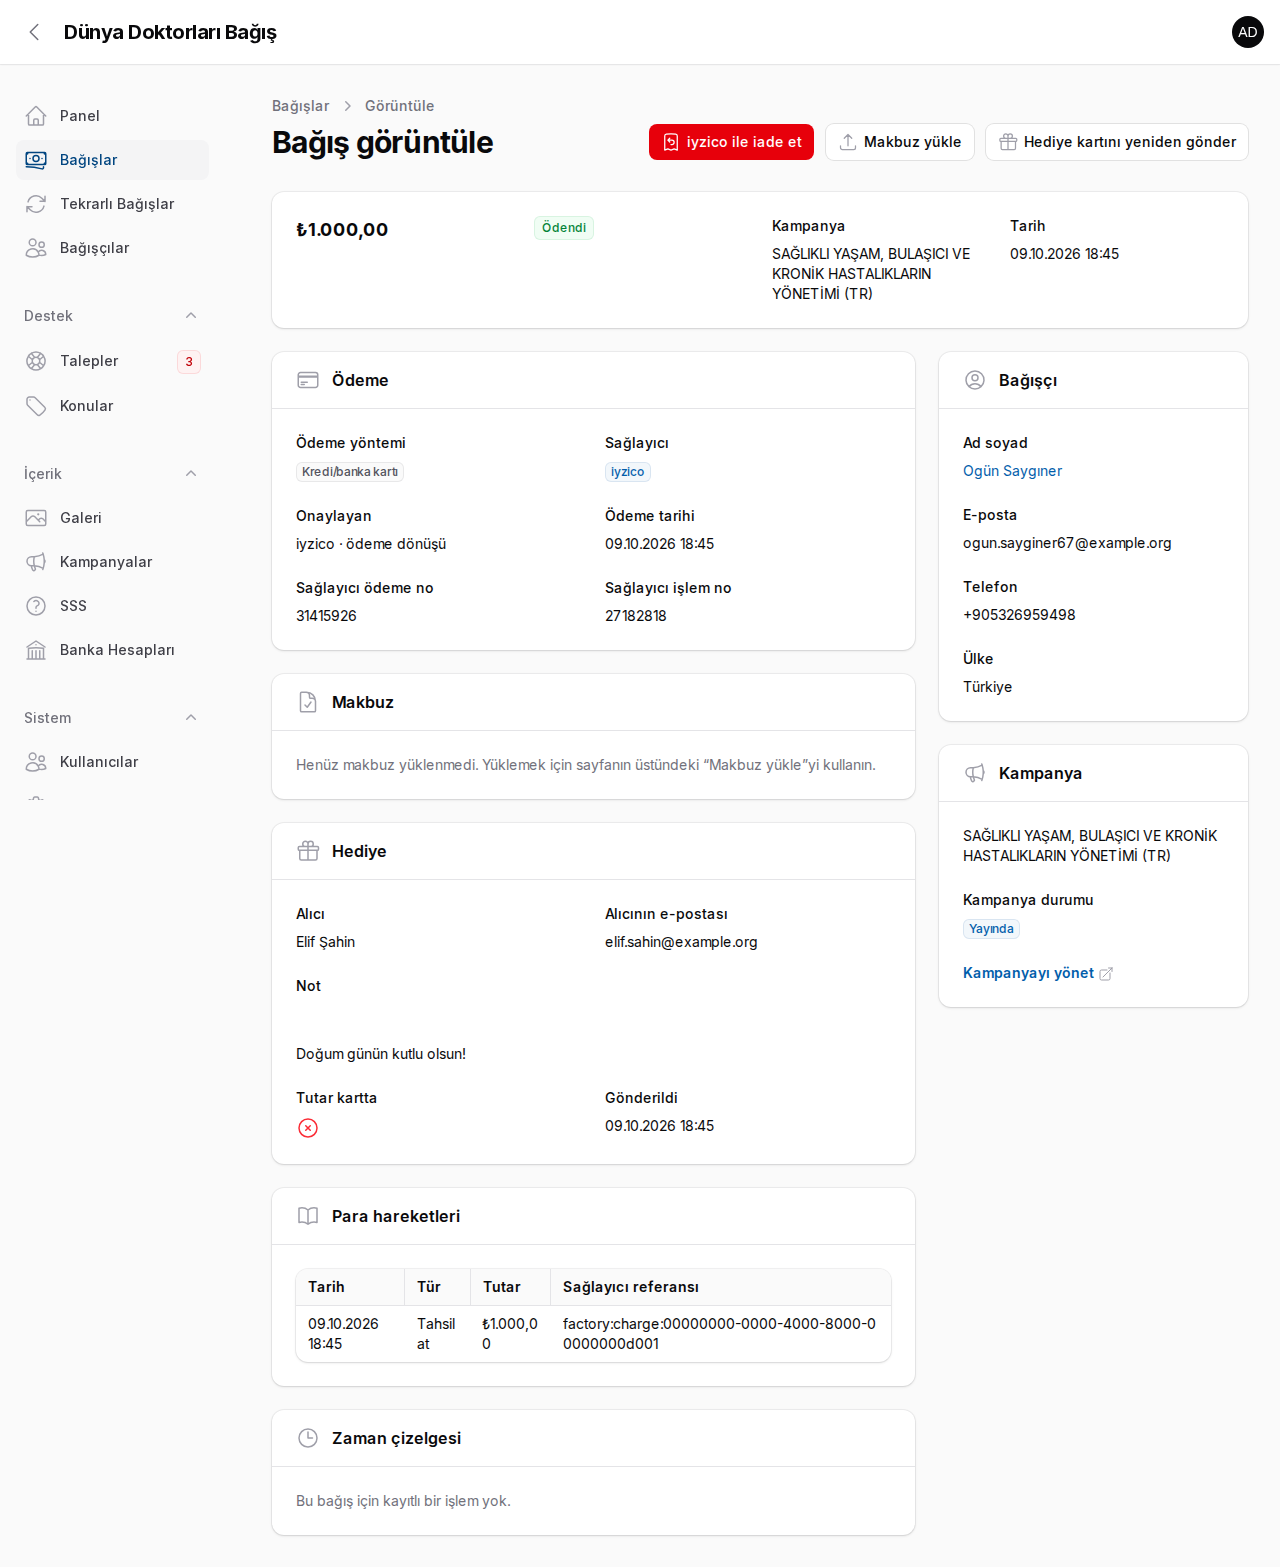1280x1567 pixels.
Task: Click the Tekrarlı Bağışlar refresh icon
Action: [36, 204]
